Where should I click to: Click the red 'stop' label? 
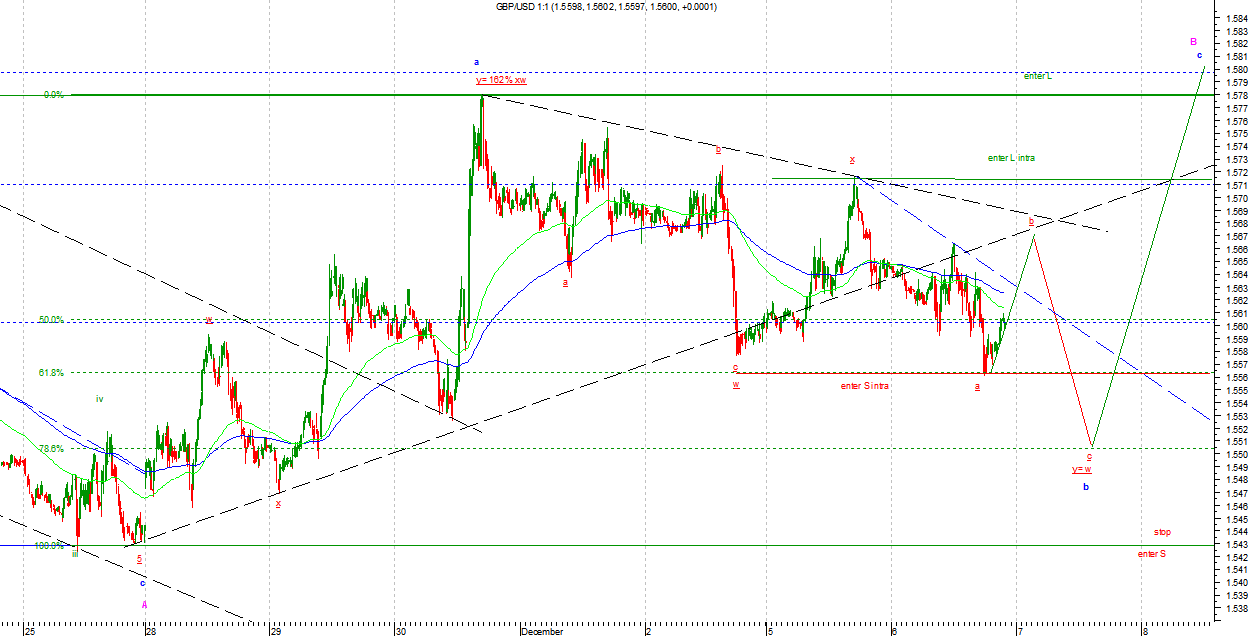click(1161, 532)
